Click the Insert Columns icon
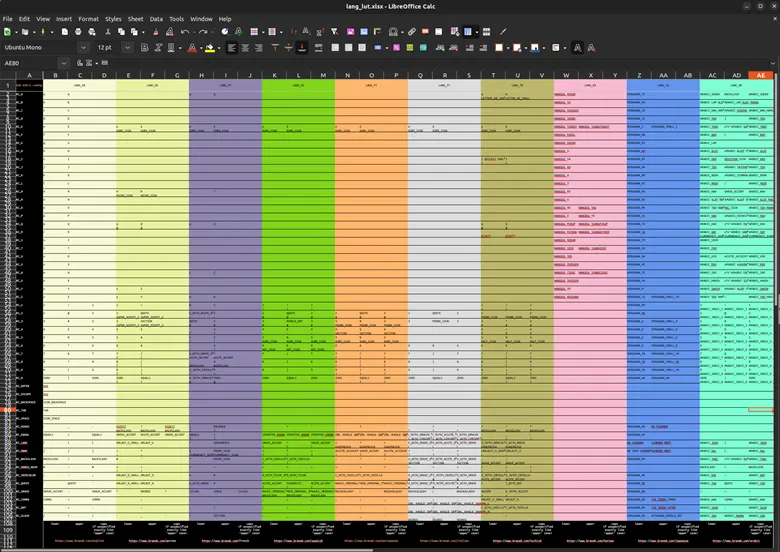 [272, 32]
